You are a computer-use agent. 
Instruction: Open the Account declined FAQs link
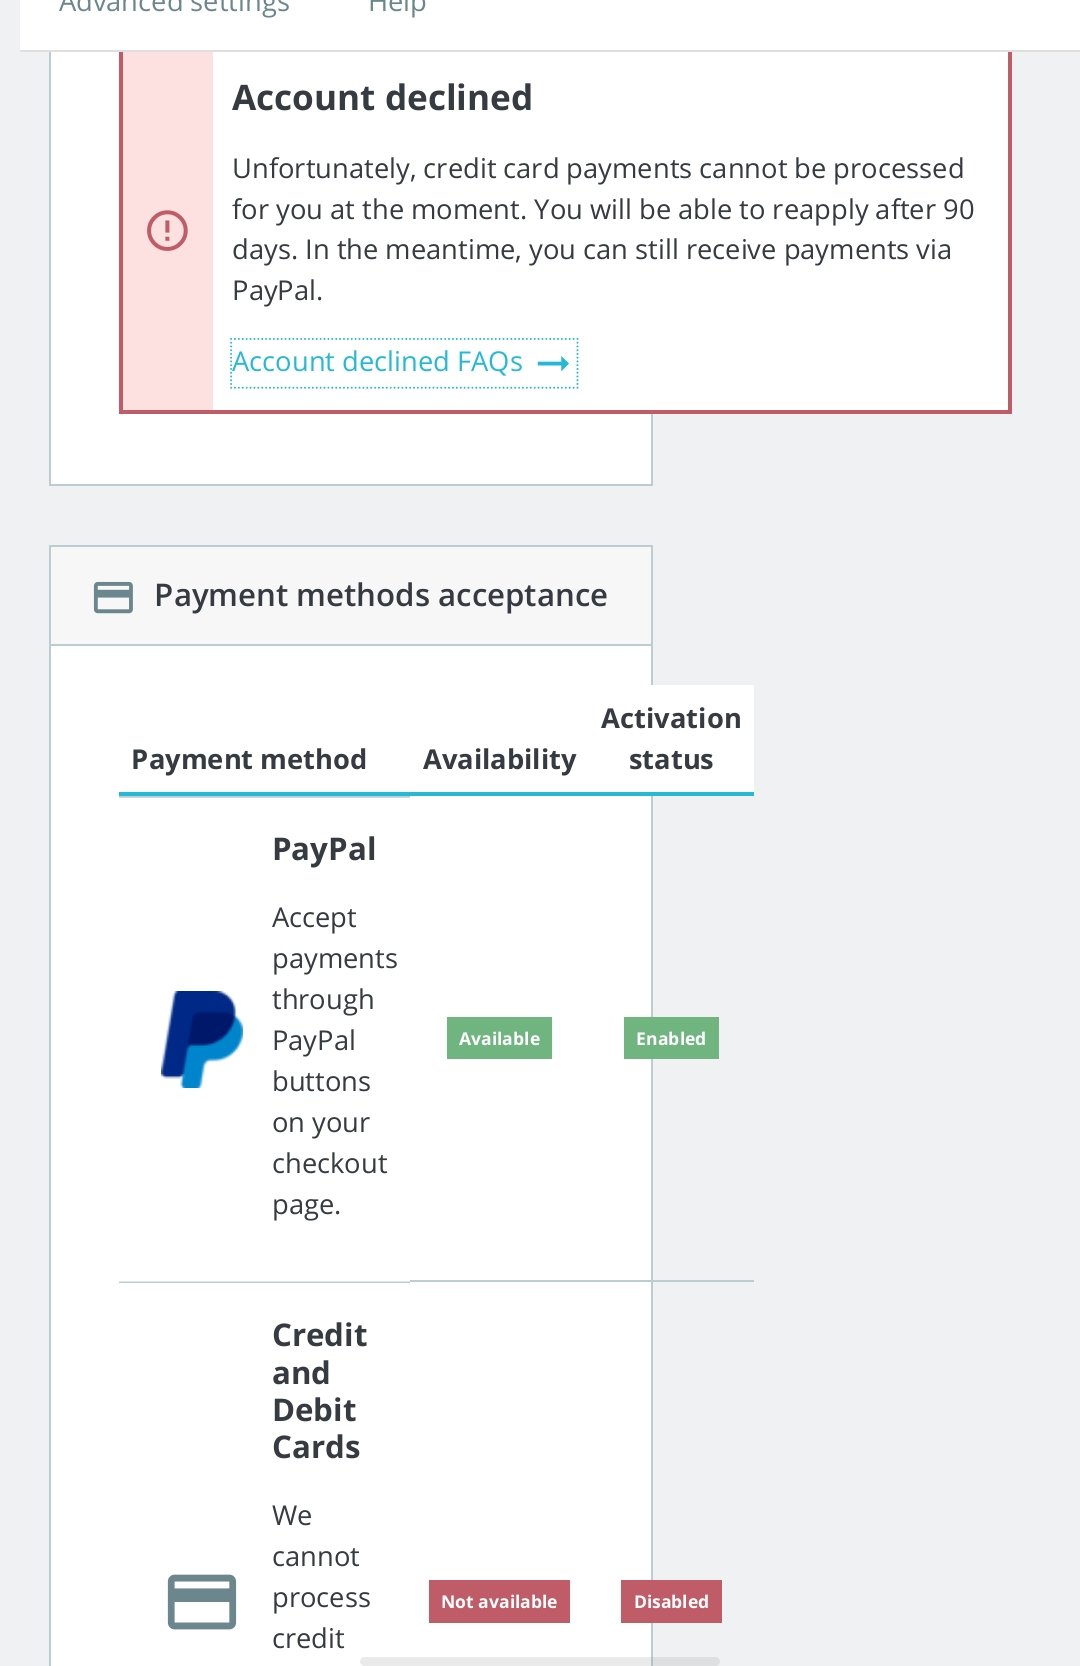click(378, 362)
